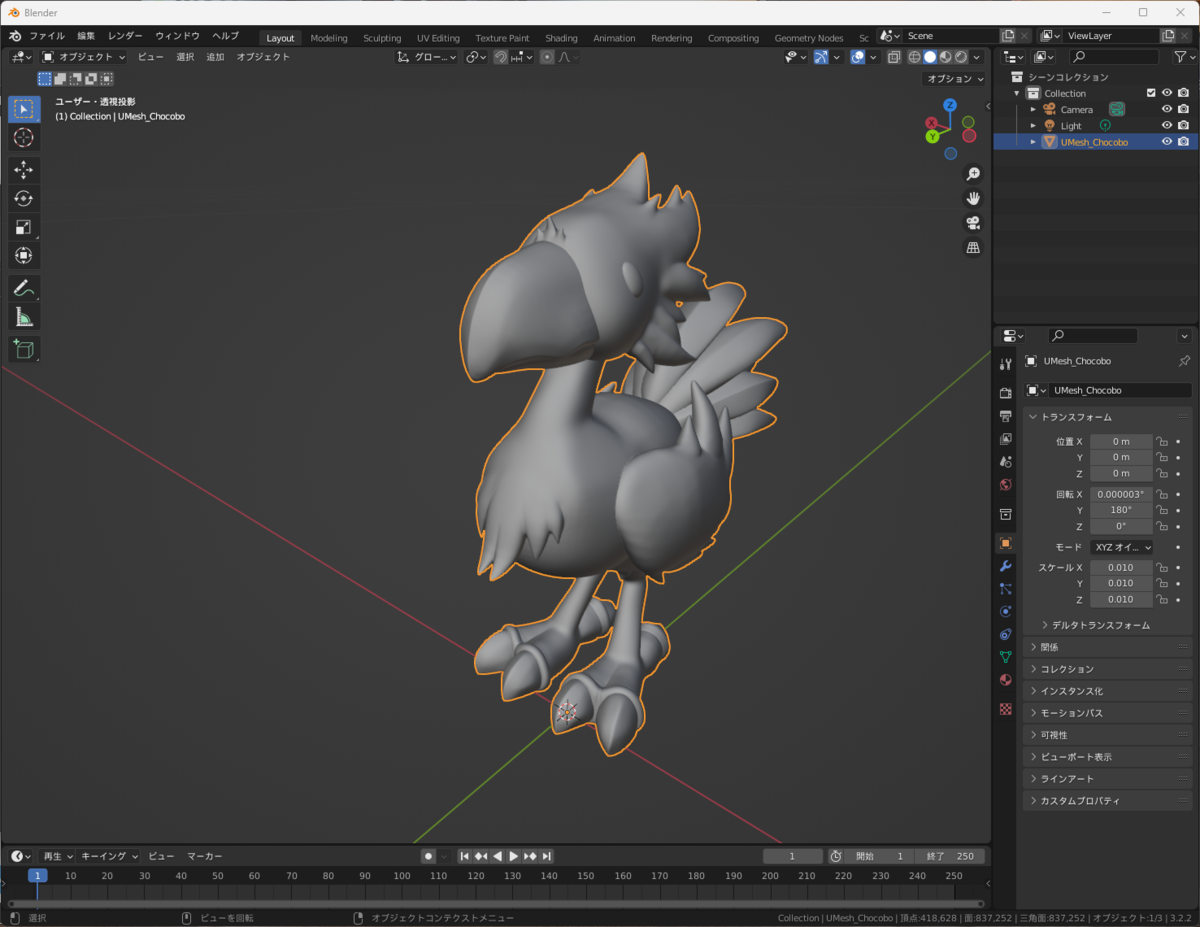Lock the 位置 X value

1162,441
